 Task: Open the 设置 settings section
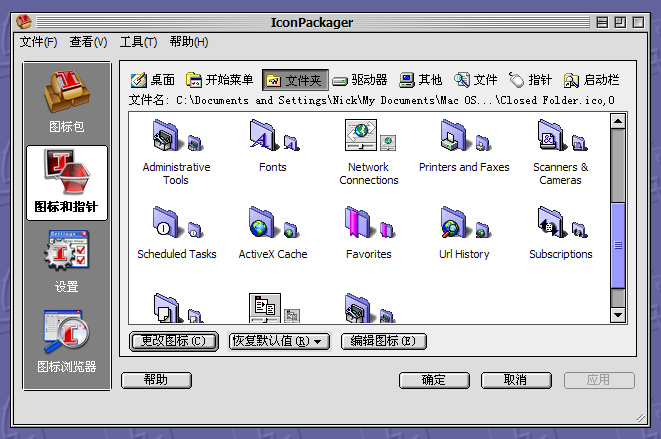click(x=67, y=261)
